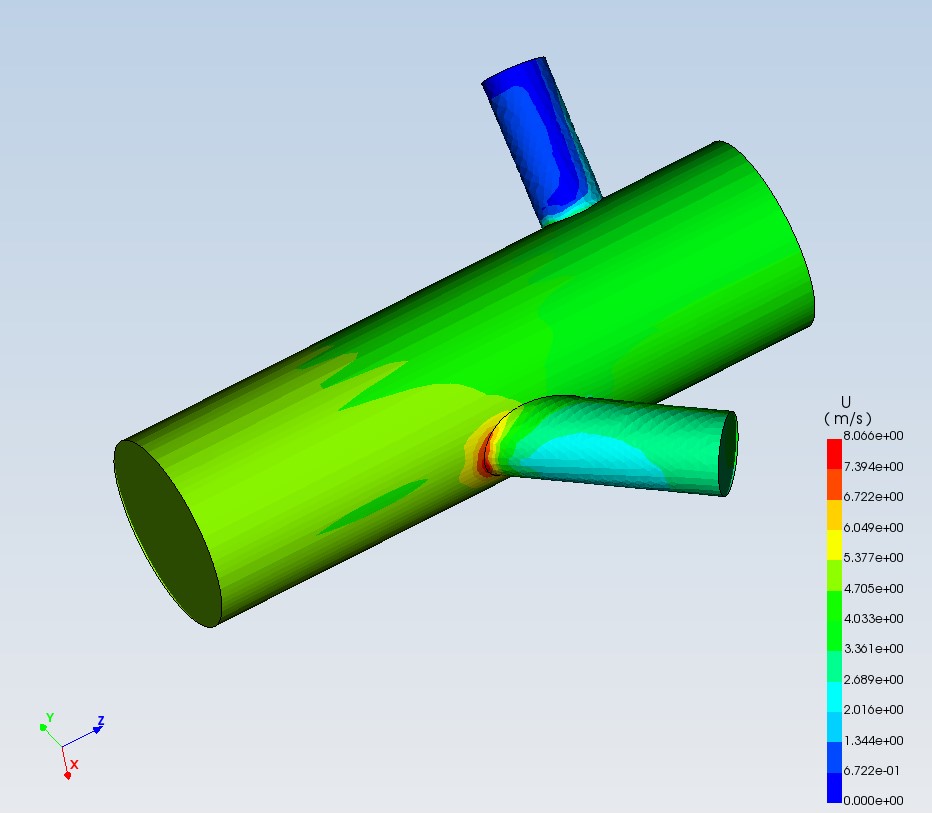
Task: Click the legend value 6.722e+00
Action: click(873, 497)
